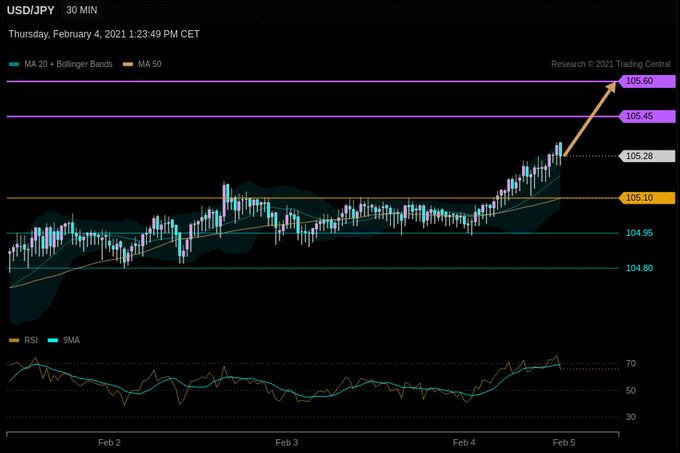Click the USD/JPY pair title
680x453 pixels.
(30, 10)
